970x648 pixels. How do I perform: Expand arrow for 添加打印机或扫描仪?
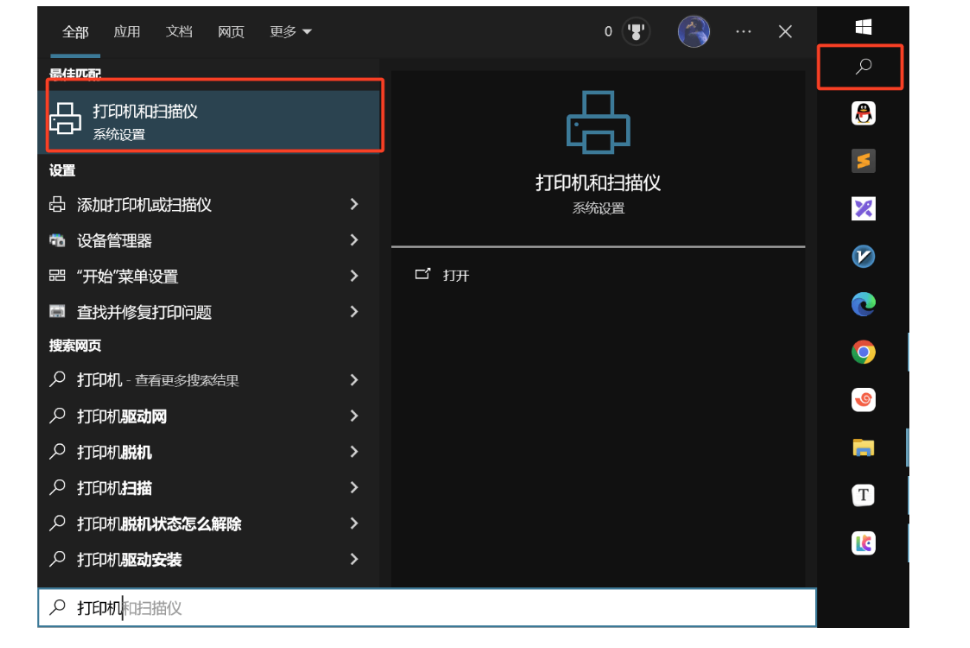[354, 204]
